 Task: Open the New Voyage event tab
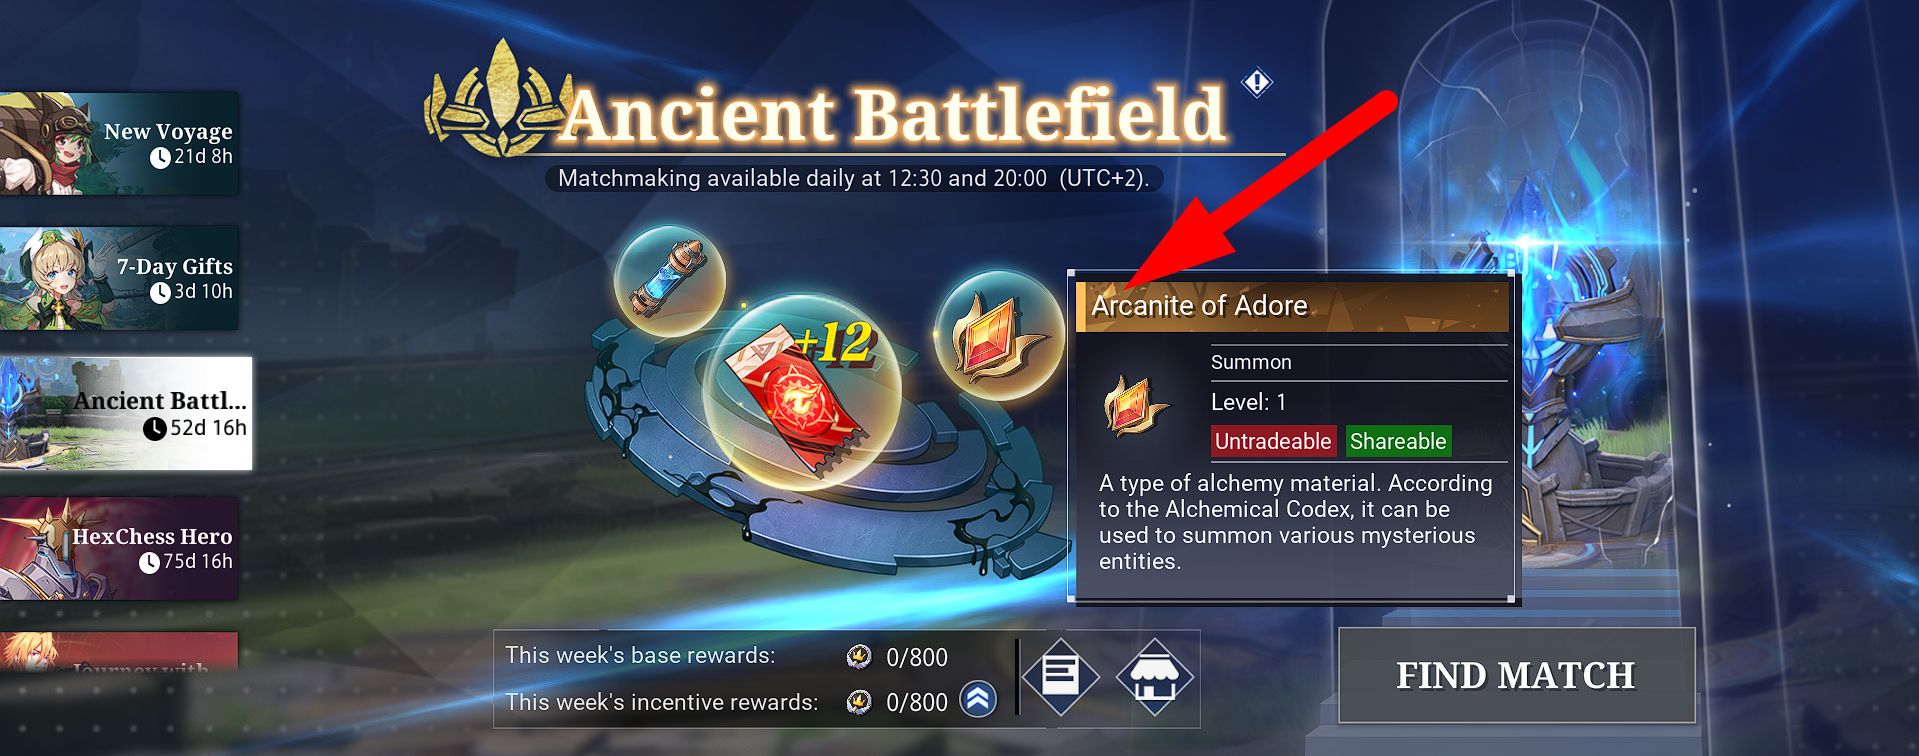(x=119, y=143)
